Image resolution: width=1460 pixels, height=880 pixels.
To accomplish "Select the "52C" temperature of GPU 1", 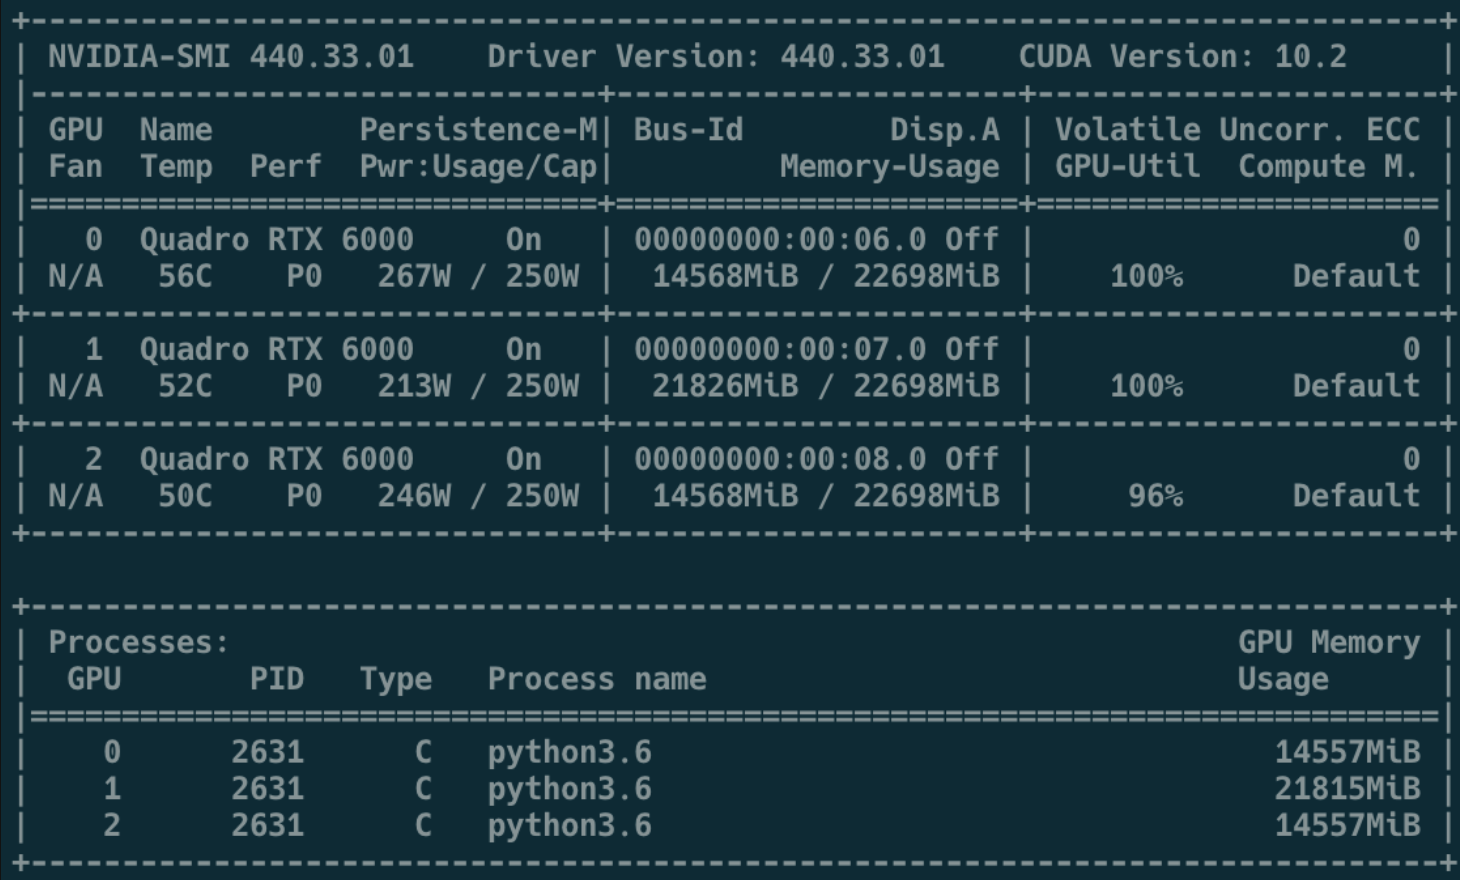I will (x=185, y=386).
